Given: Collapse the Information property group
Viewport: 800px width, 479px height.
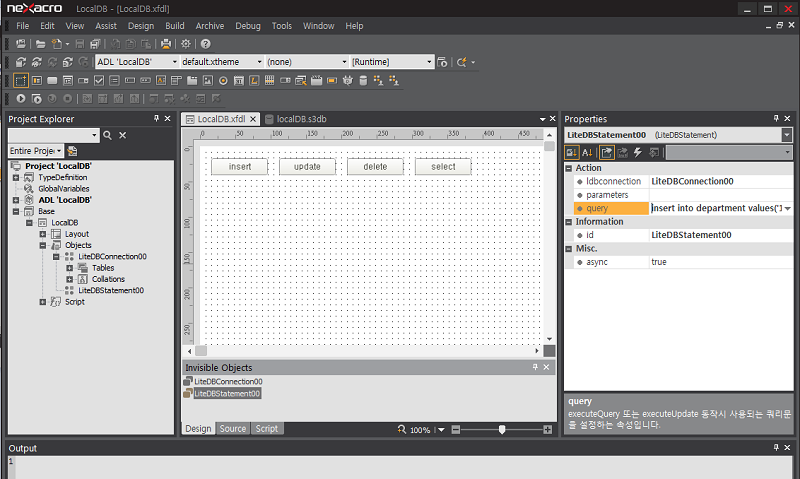Looking at the screenshot, I should (569, 222).
